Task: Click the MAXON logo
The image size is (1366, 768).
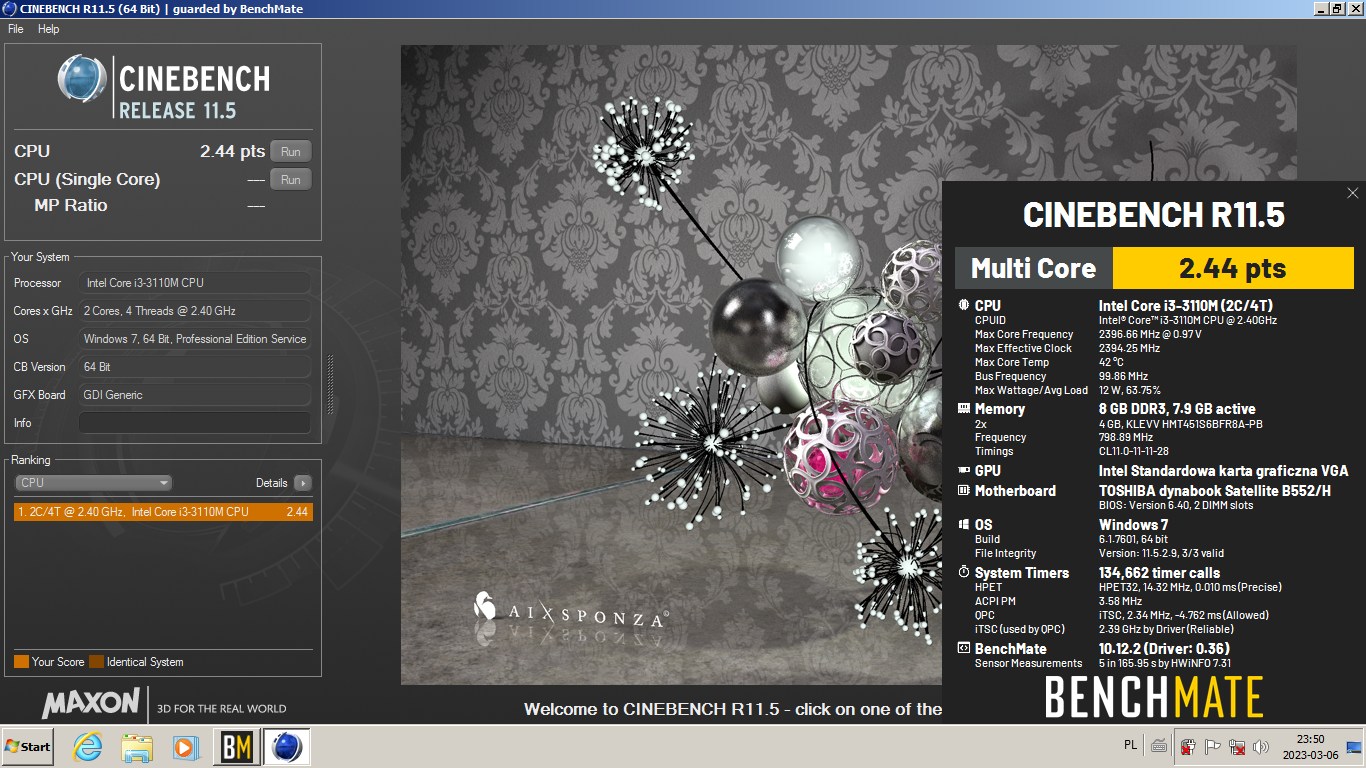Action: (x=91, y=702)
